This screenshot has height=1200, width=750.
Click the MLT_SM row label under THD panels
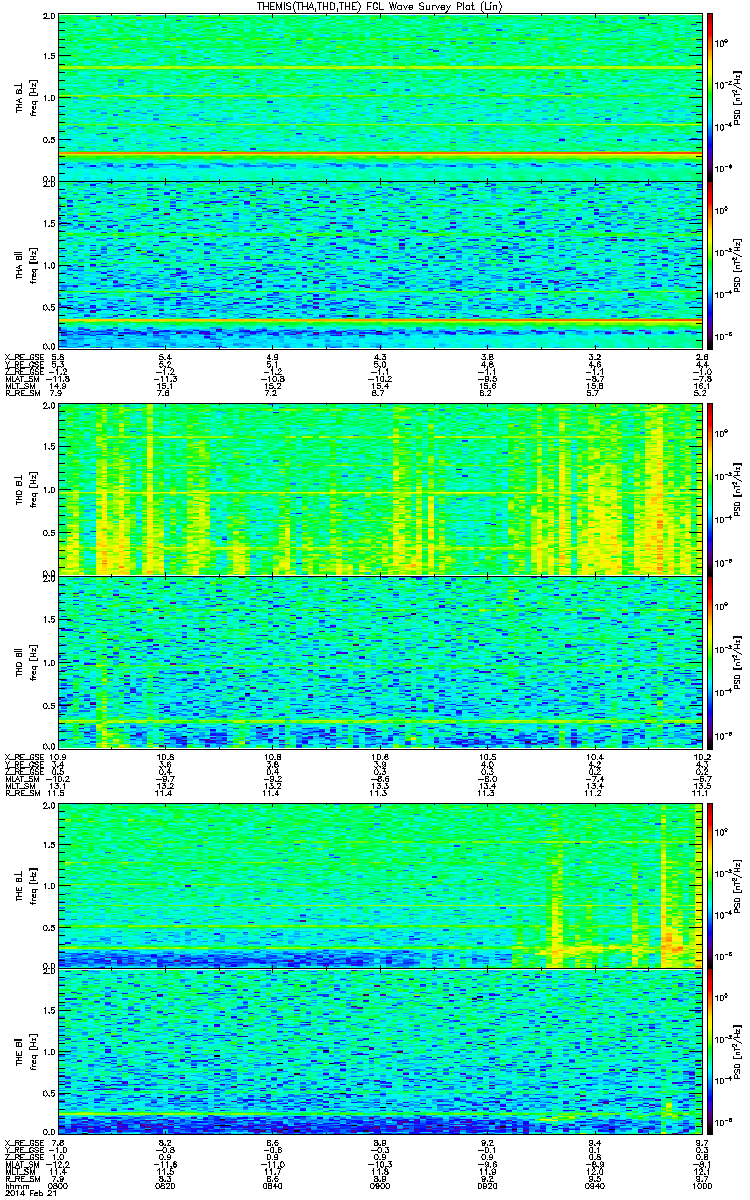(20, 785)
